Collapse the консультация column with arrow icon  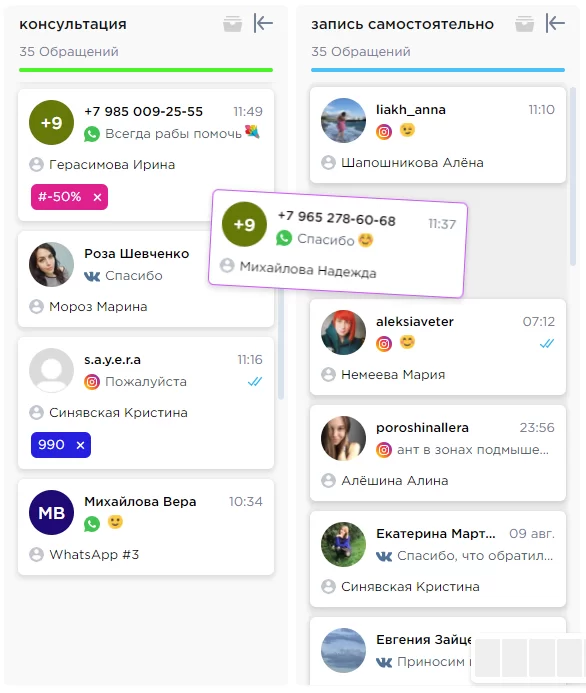pos(263,23)
